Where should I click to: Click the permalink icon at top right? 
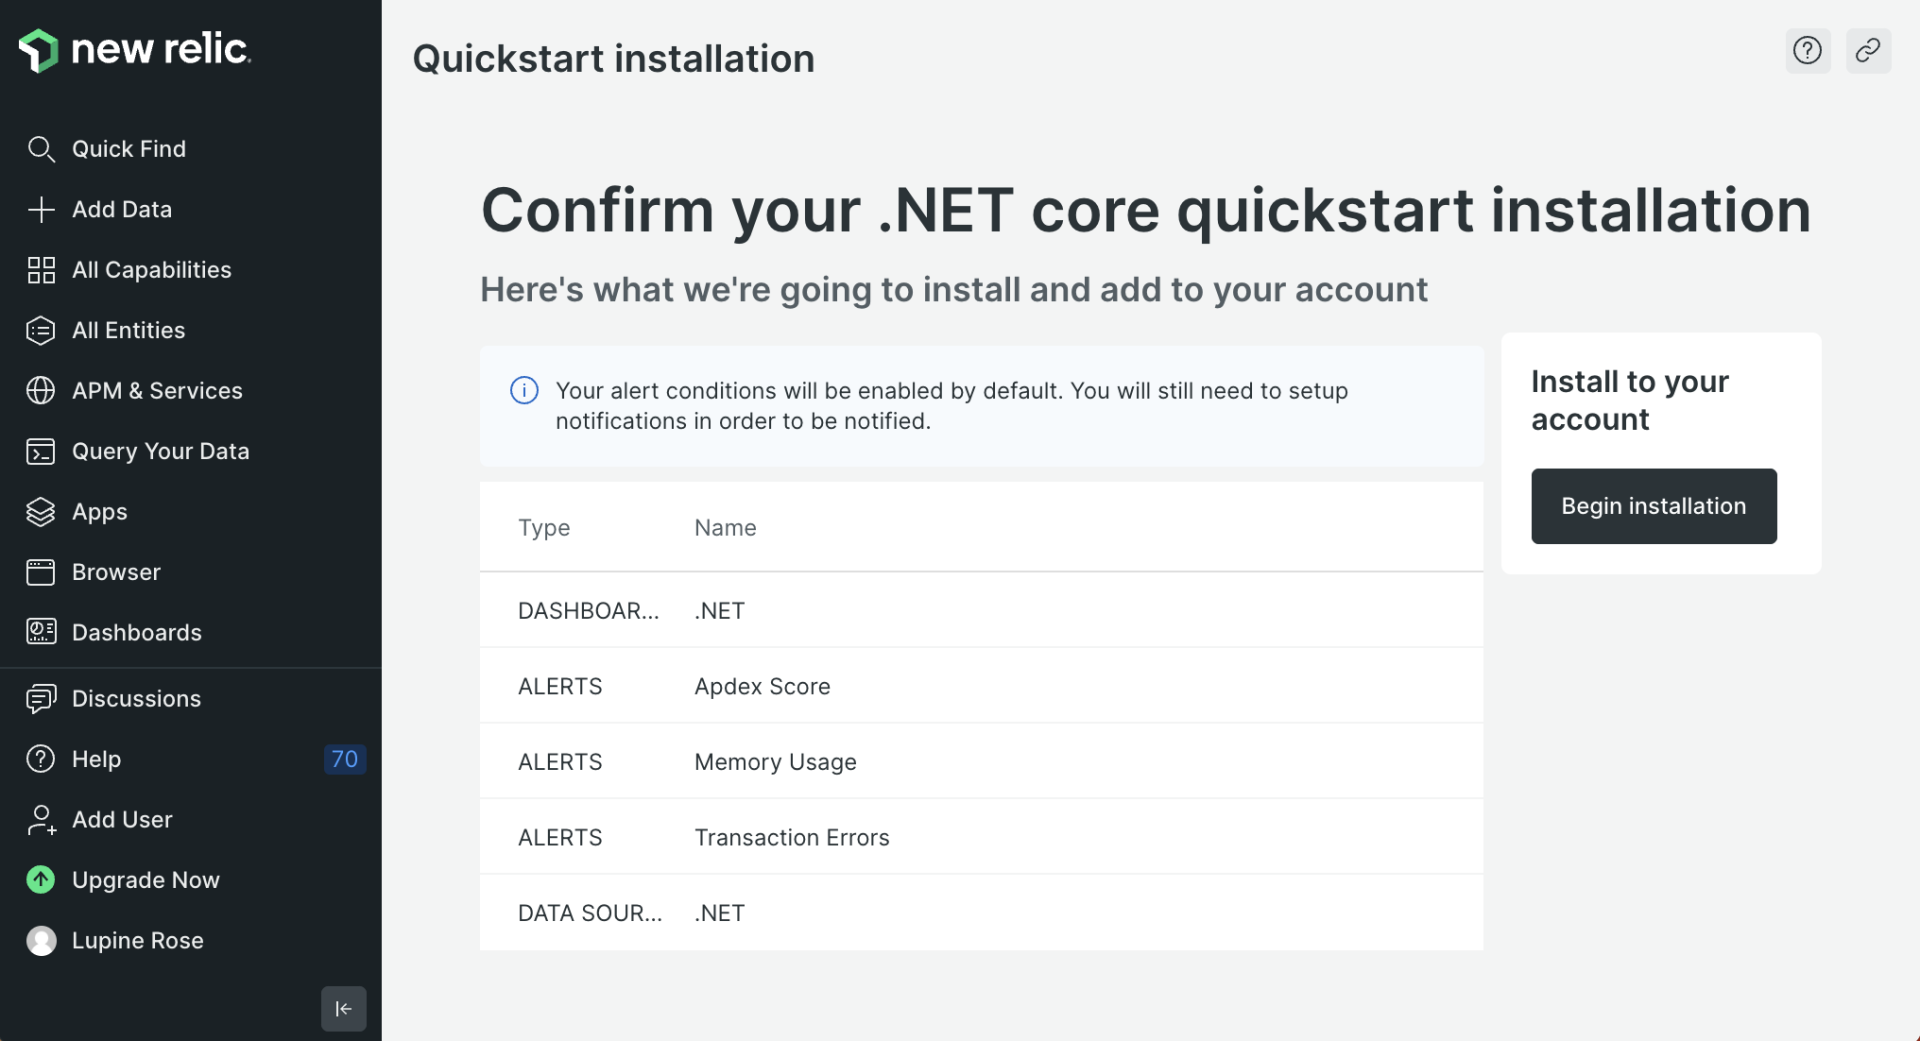click(1869, 50)
